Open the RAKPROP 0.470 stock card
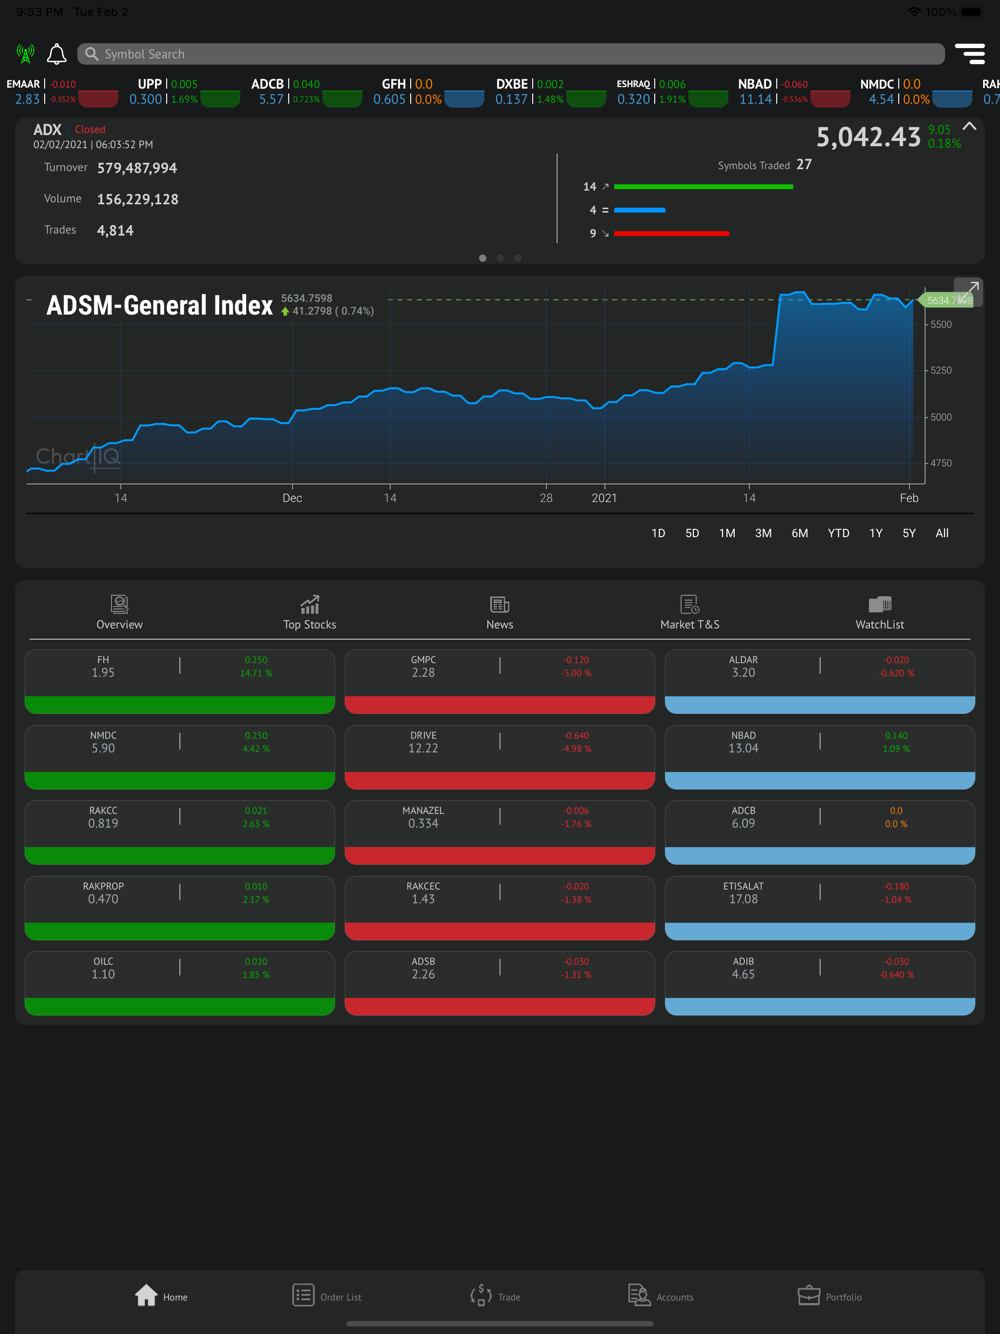This screenshot has height=1334, width=1000. [180, 908]
